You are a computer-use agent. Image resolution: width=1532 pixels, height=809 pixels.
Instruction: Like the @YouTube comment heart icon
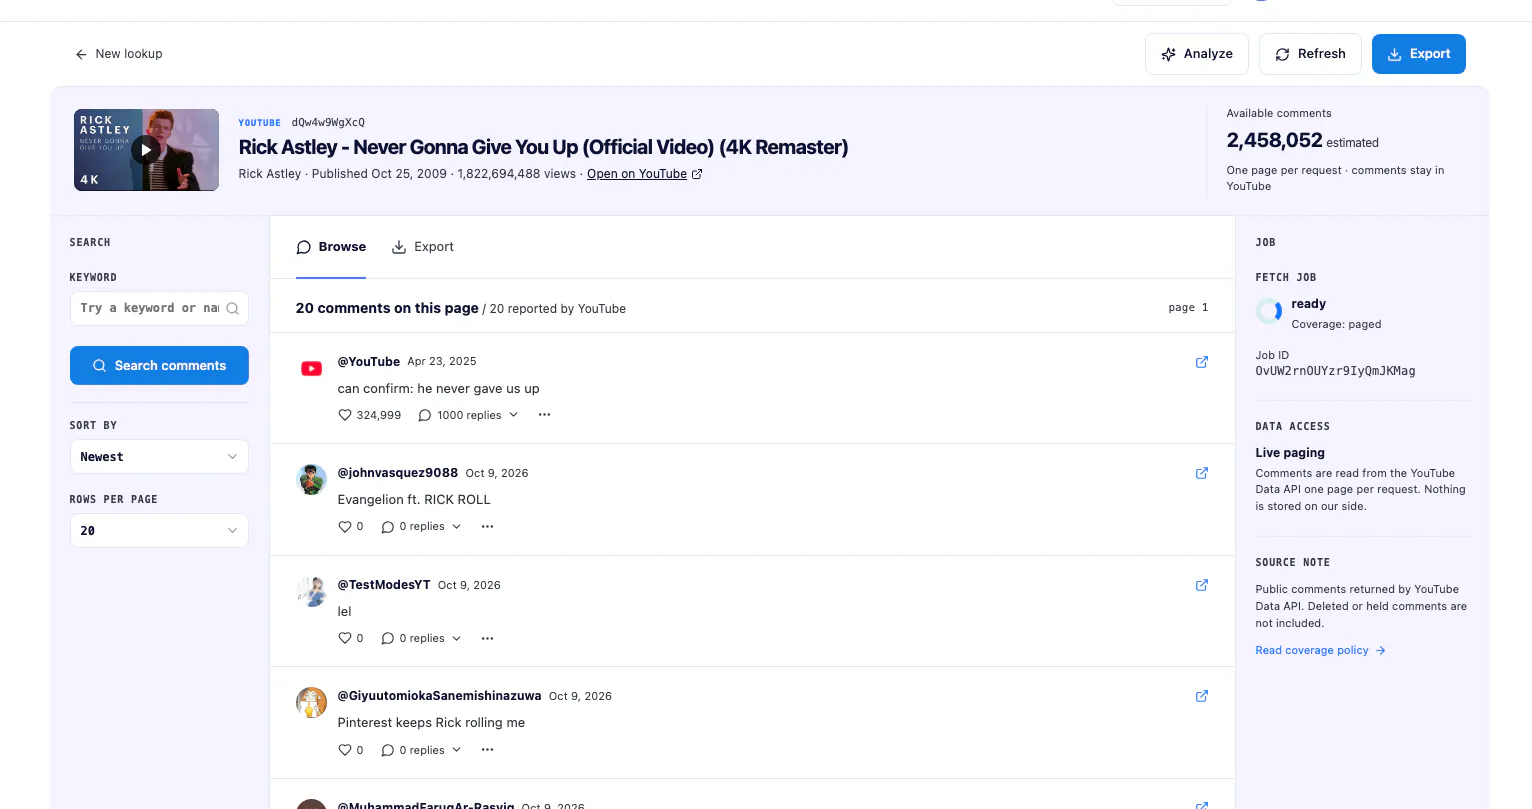(345, 415)
